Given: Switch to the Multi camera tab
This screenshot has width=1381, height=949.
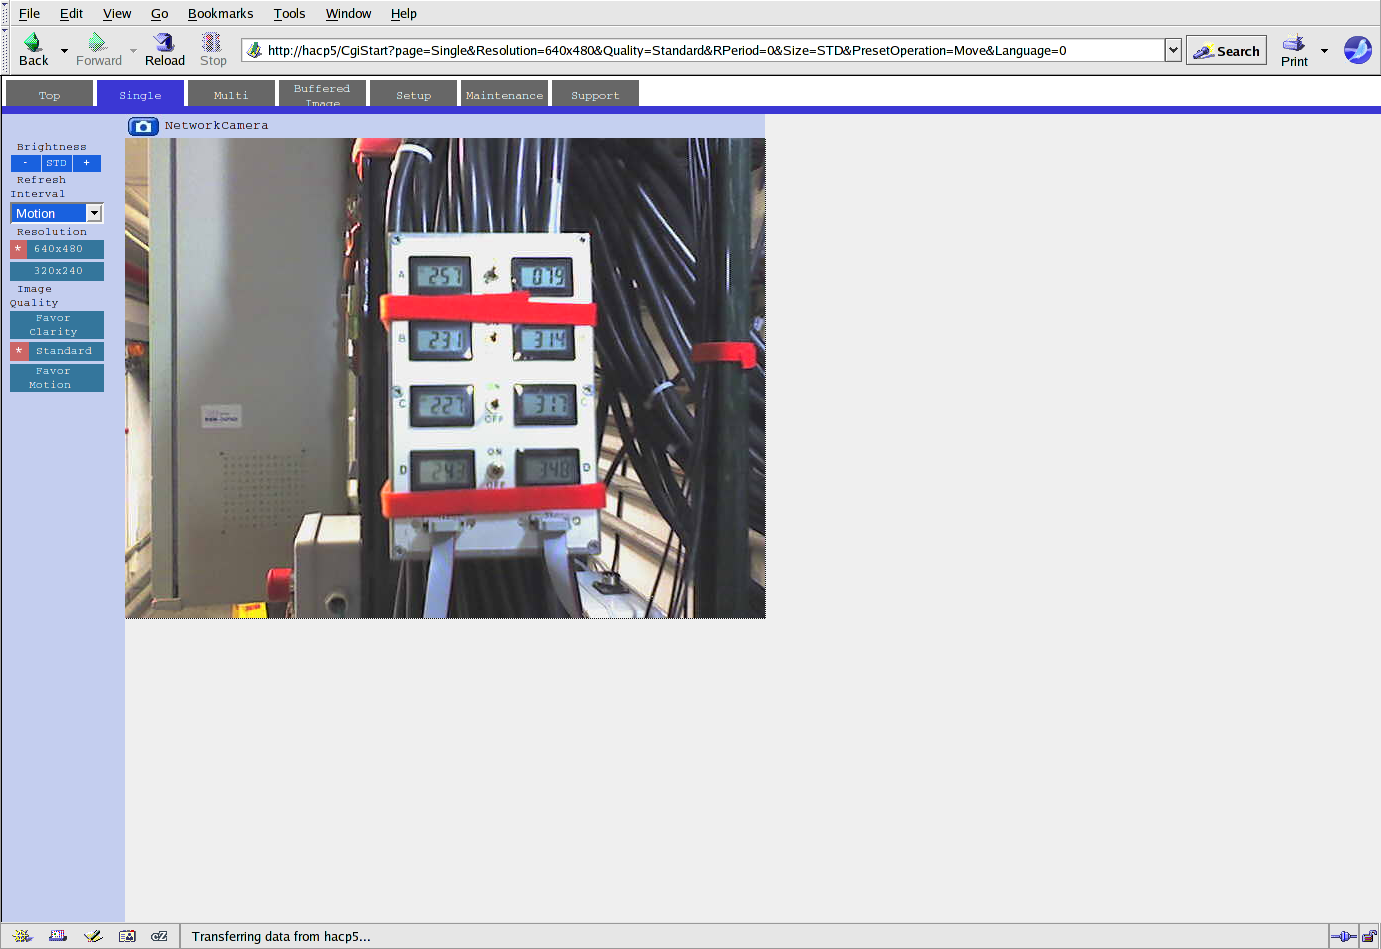Looking at the screenshot, I should (231, 93).
